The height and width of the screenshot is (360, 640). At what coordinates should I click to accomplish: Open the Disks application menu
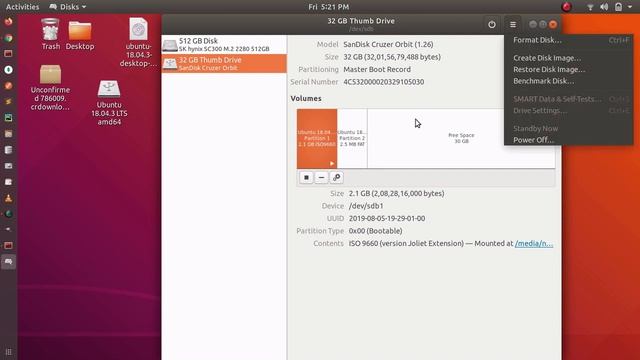coord(68,7)
